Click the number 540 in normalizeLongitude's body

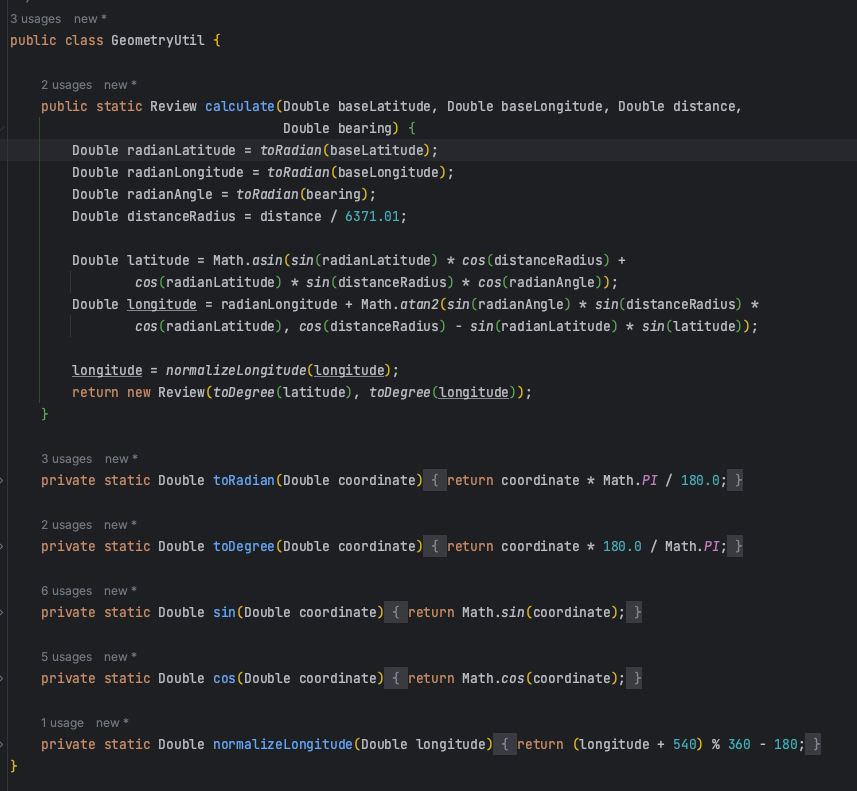tap(684, 745)
